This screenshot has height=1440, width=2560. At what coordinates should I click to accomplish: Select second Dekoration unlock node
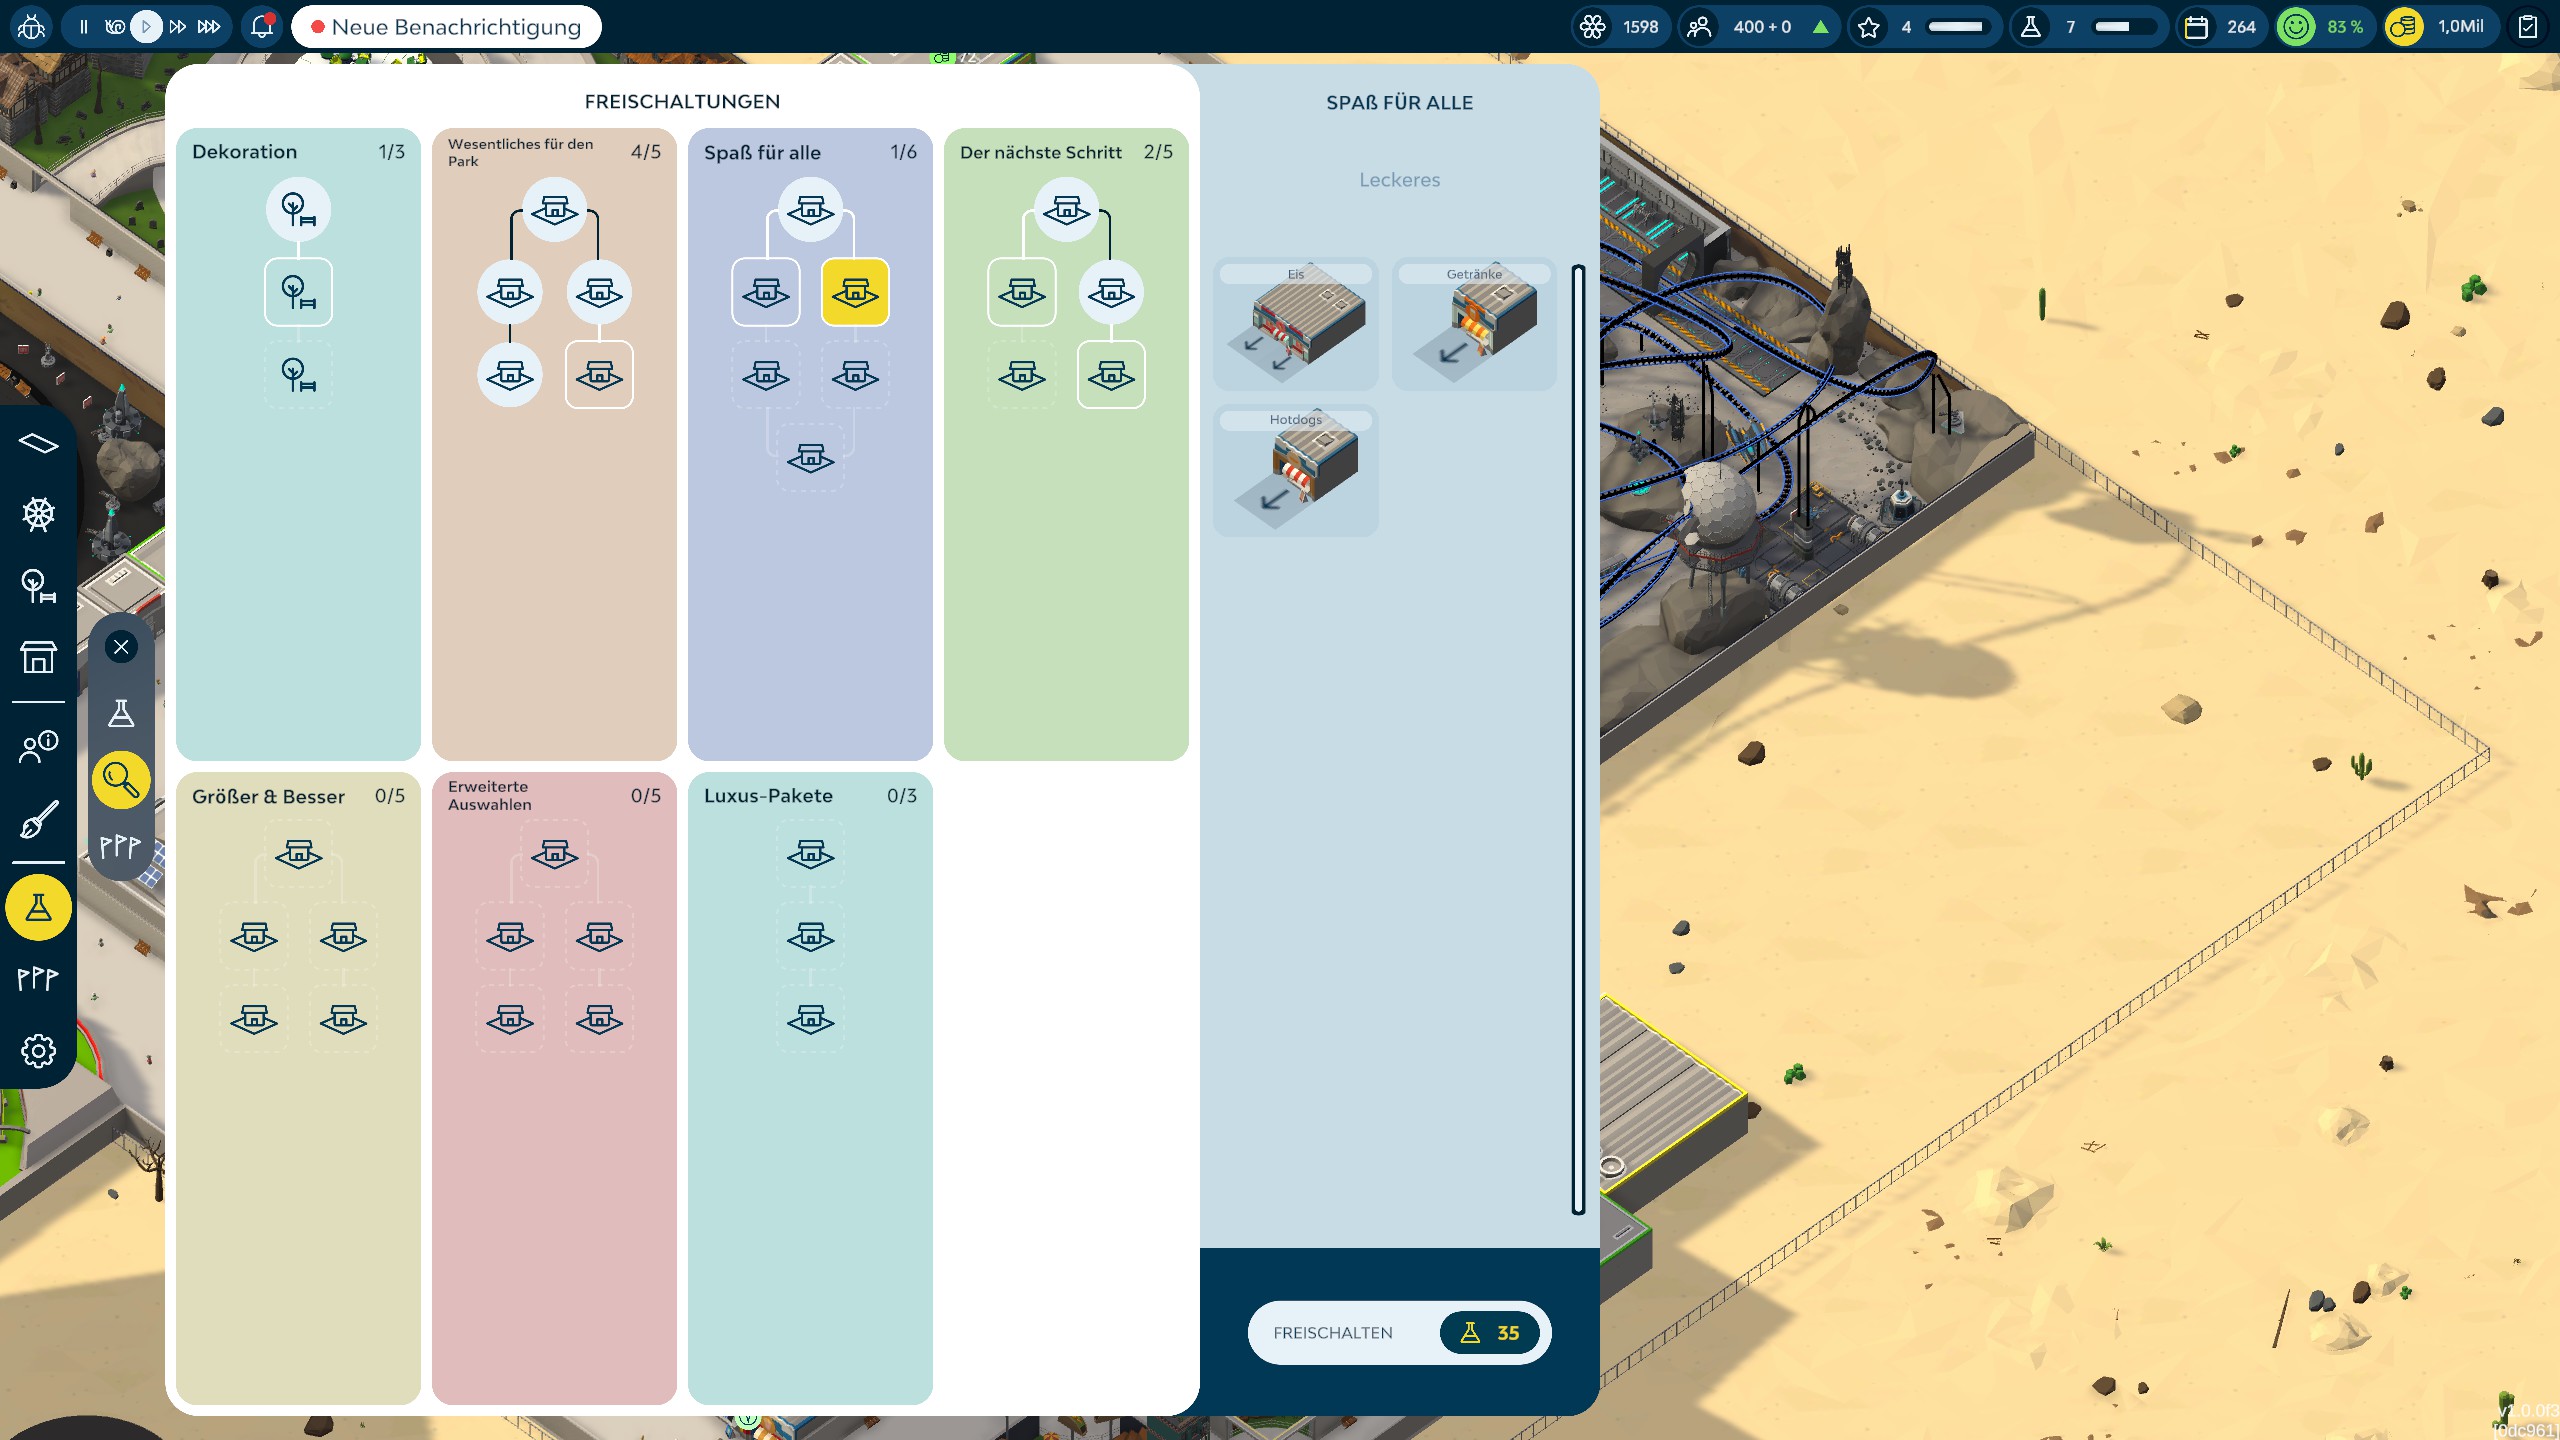point(298,292)
